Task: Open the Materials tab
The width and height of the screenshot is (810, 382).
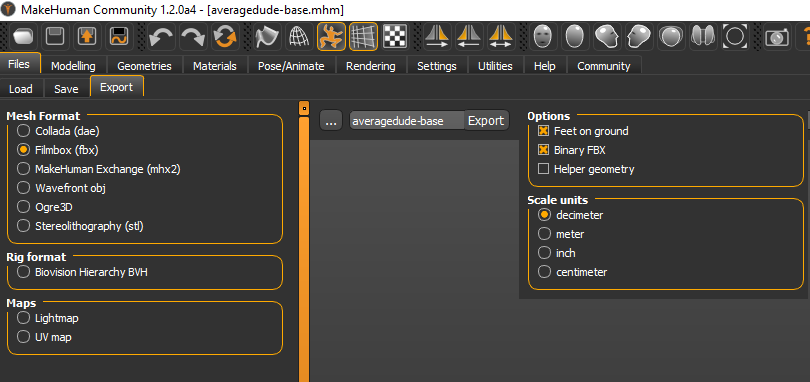Action: click(215, 66)
